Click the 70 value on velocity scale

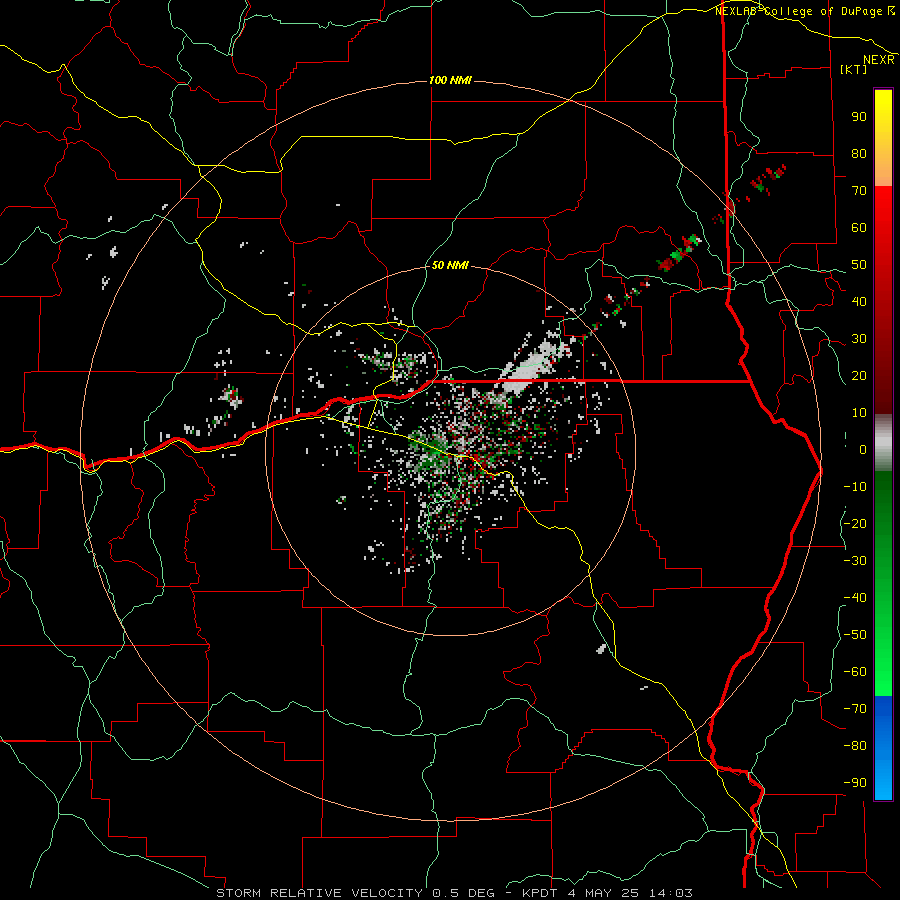pyautogui.click(x=859, y=191)
